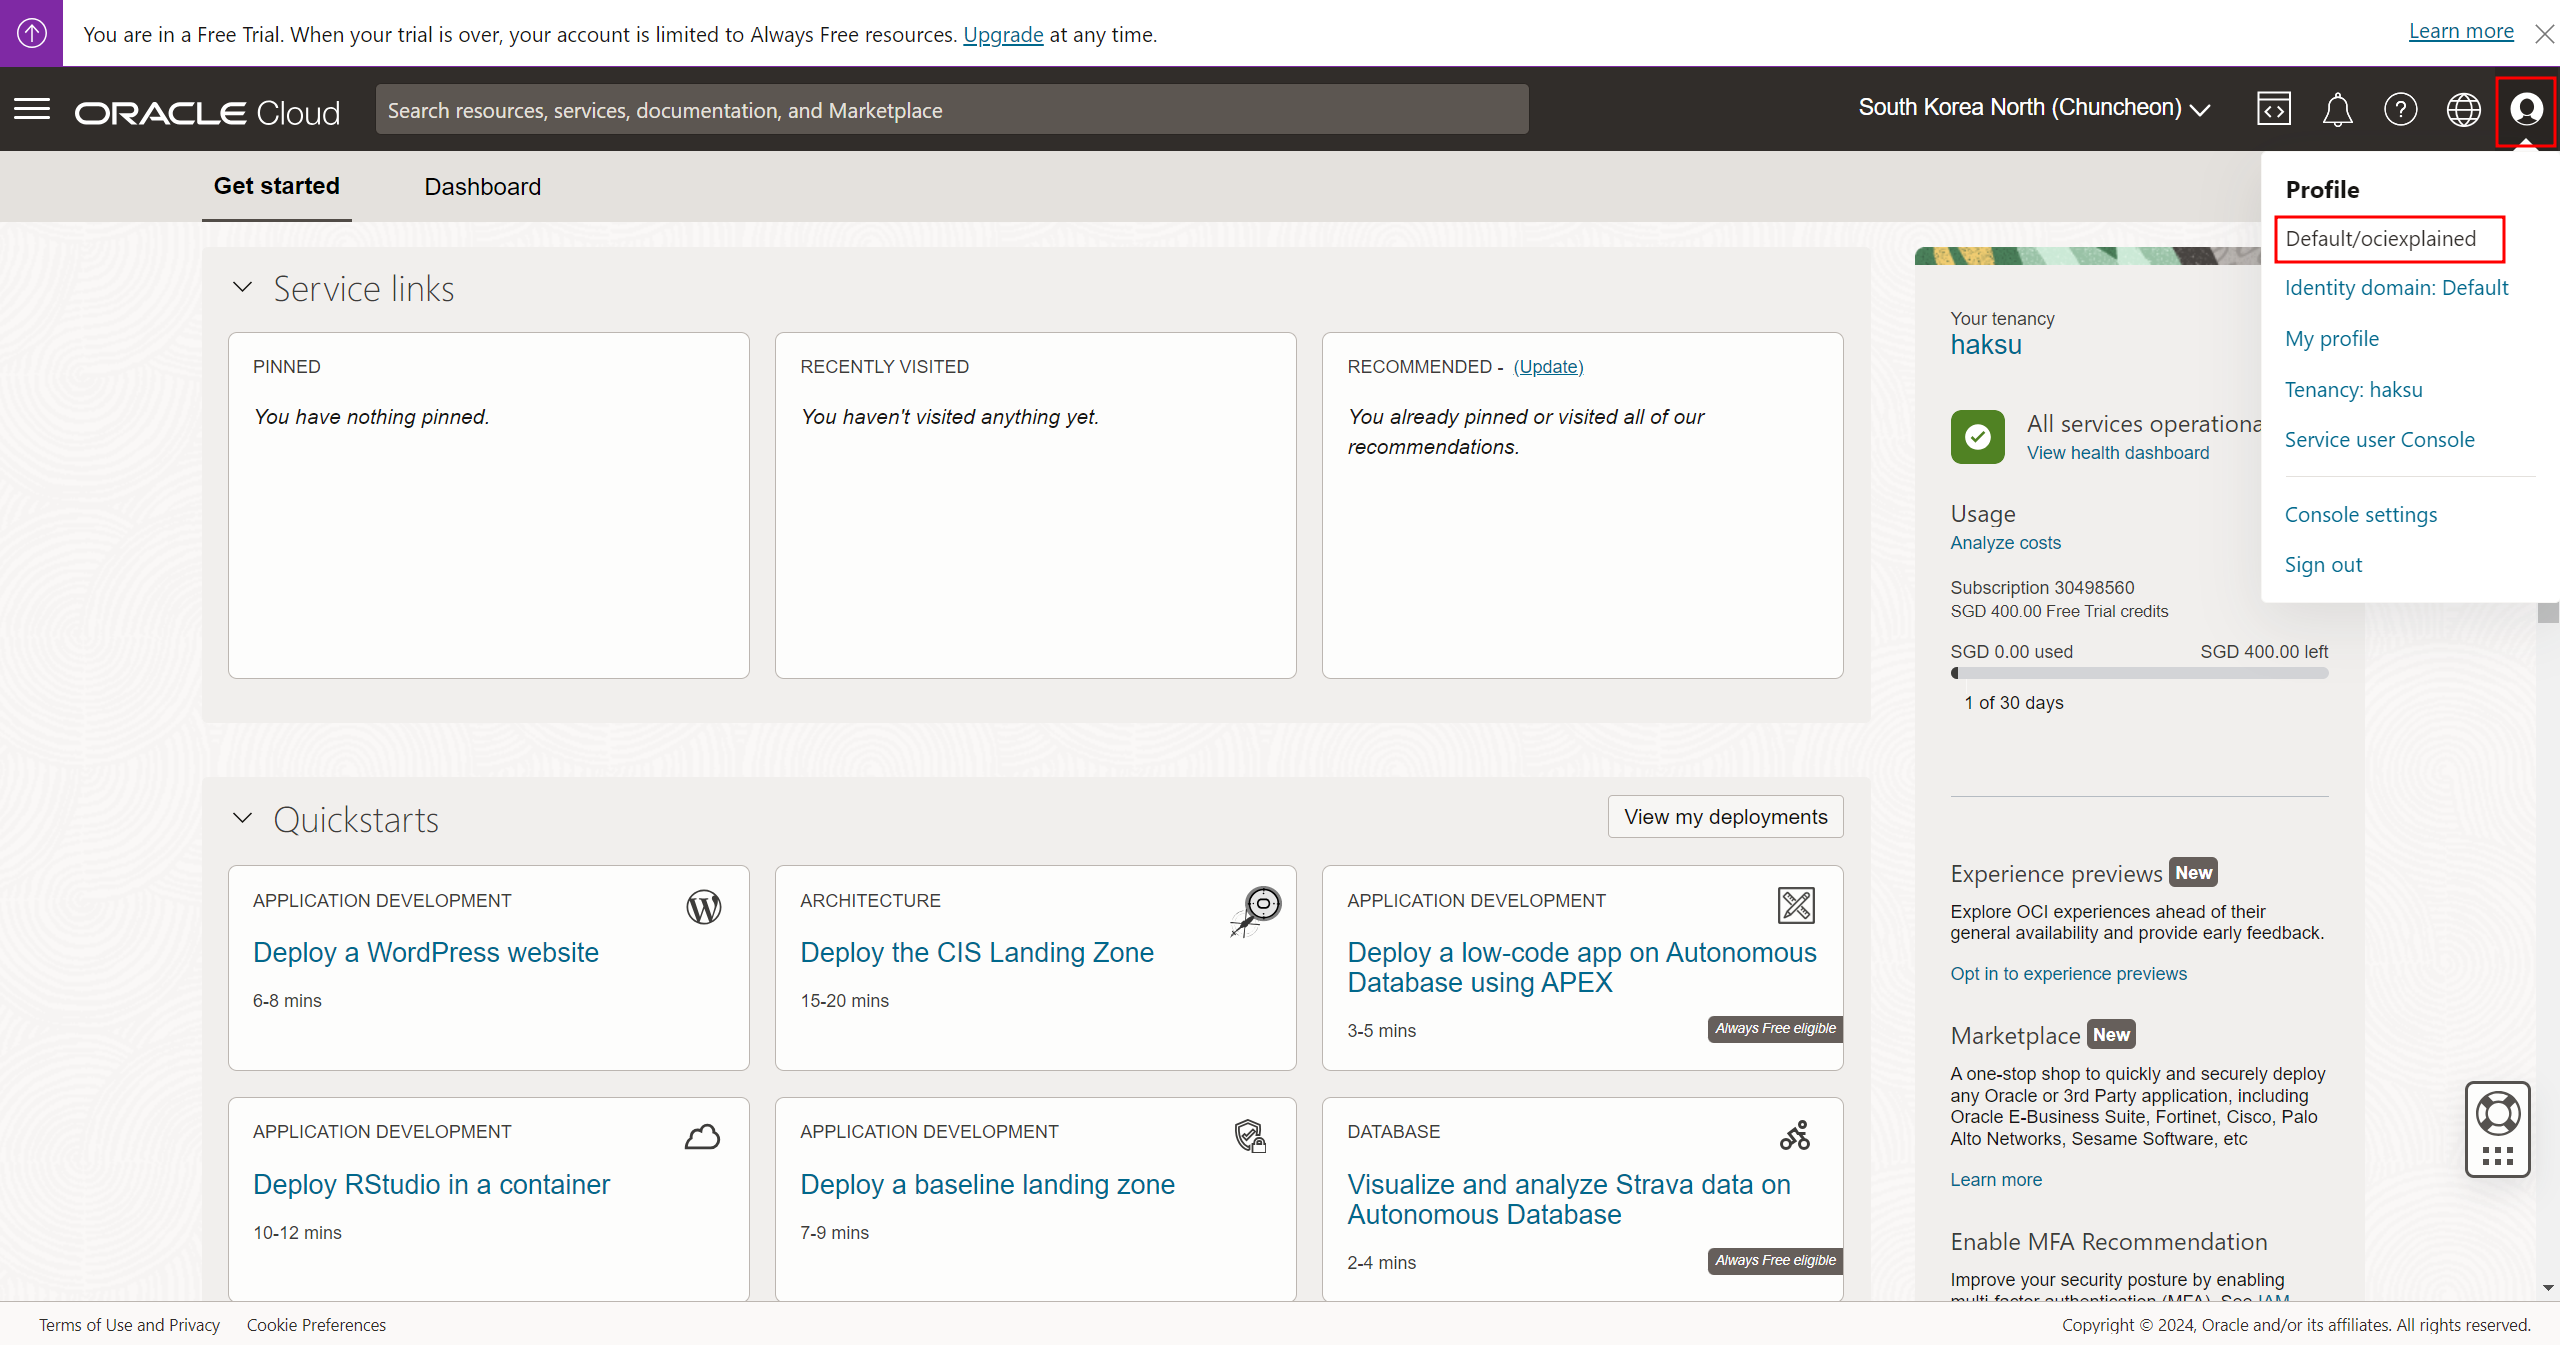
Task: Click the free trial credits usage bar
Action: pos(2139,674)
